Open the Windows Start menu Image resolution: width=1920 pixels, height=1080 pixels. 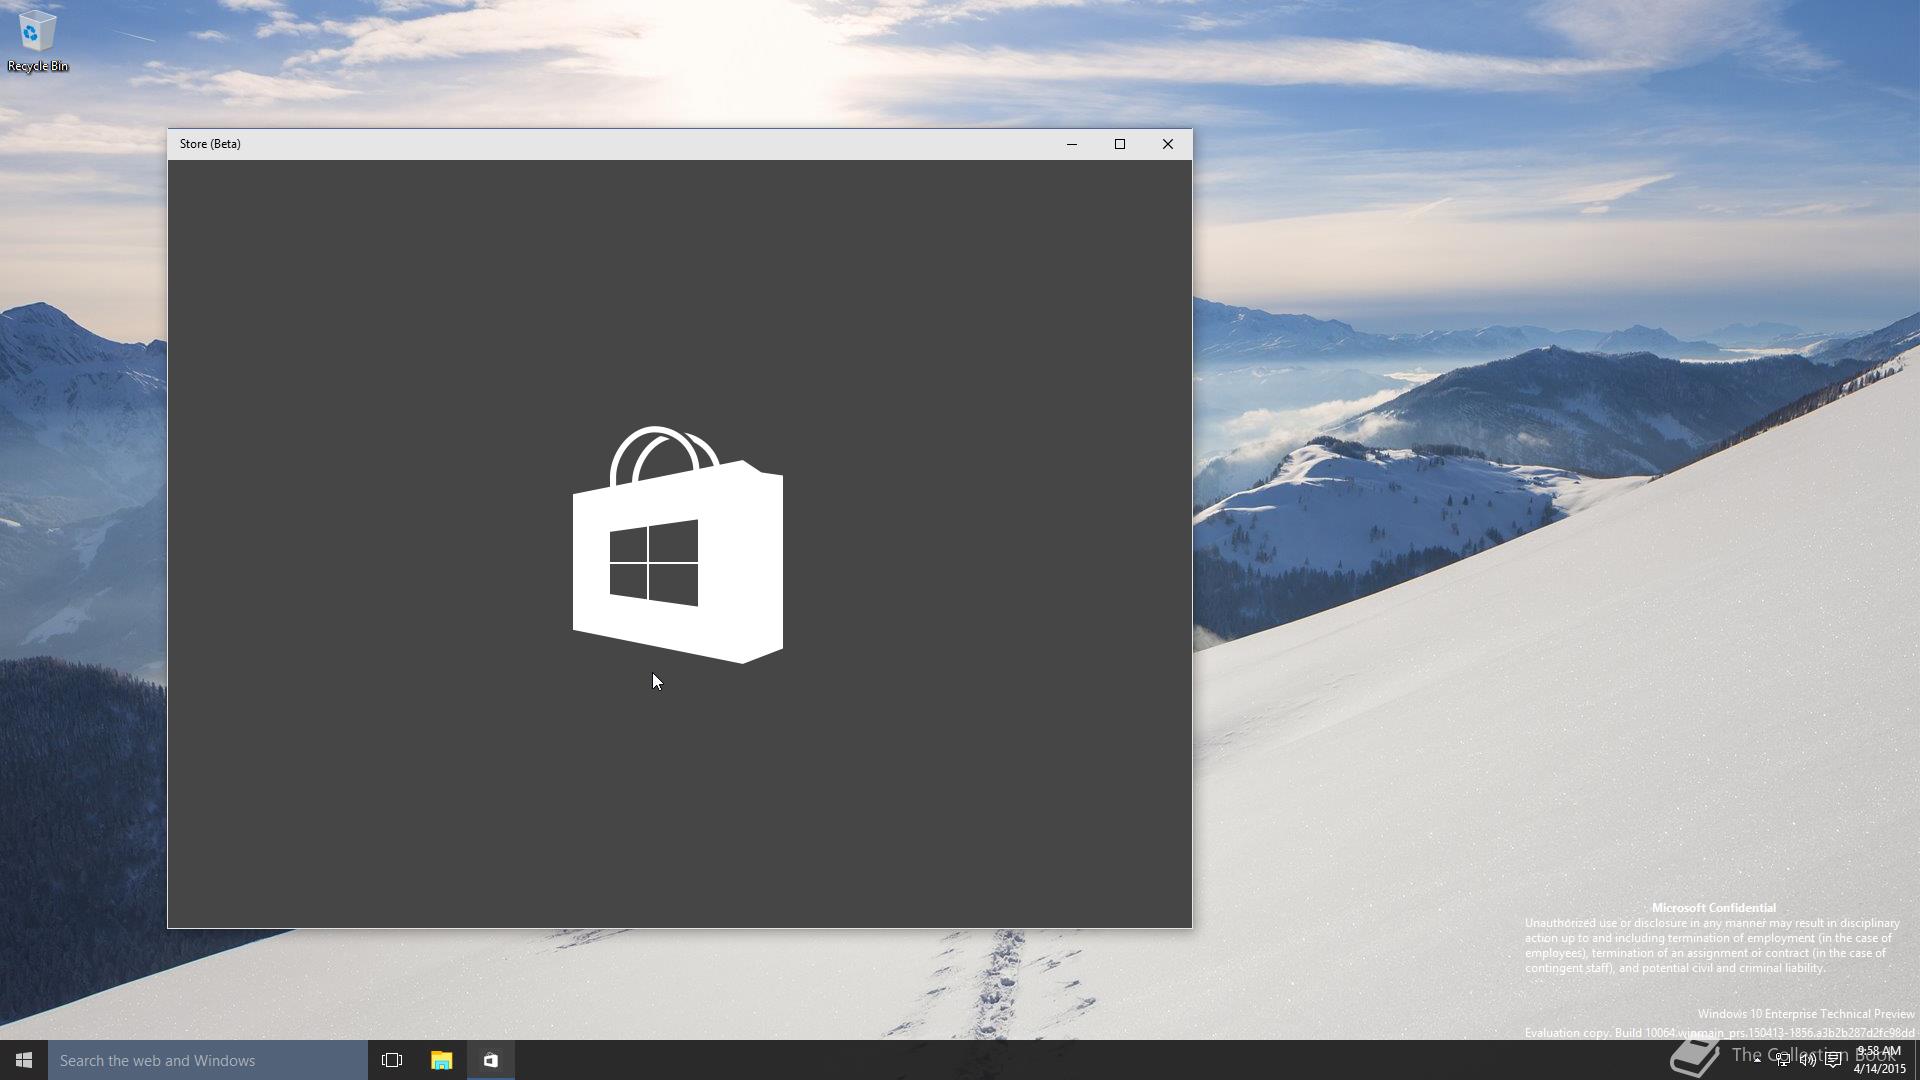pyautogui.click(x=24, y=1060)
